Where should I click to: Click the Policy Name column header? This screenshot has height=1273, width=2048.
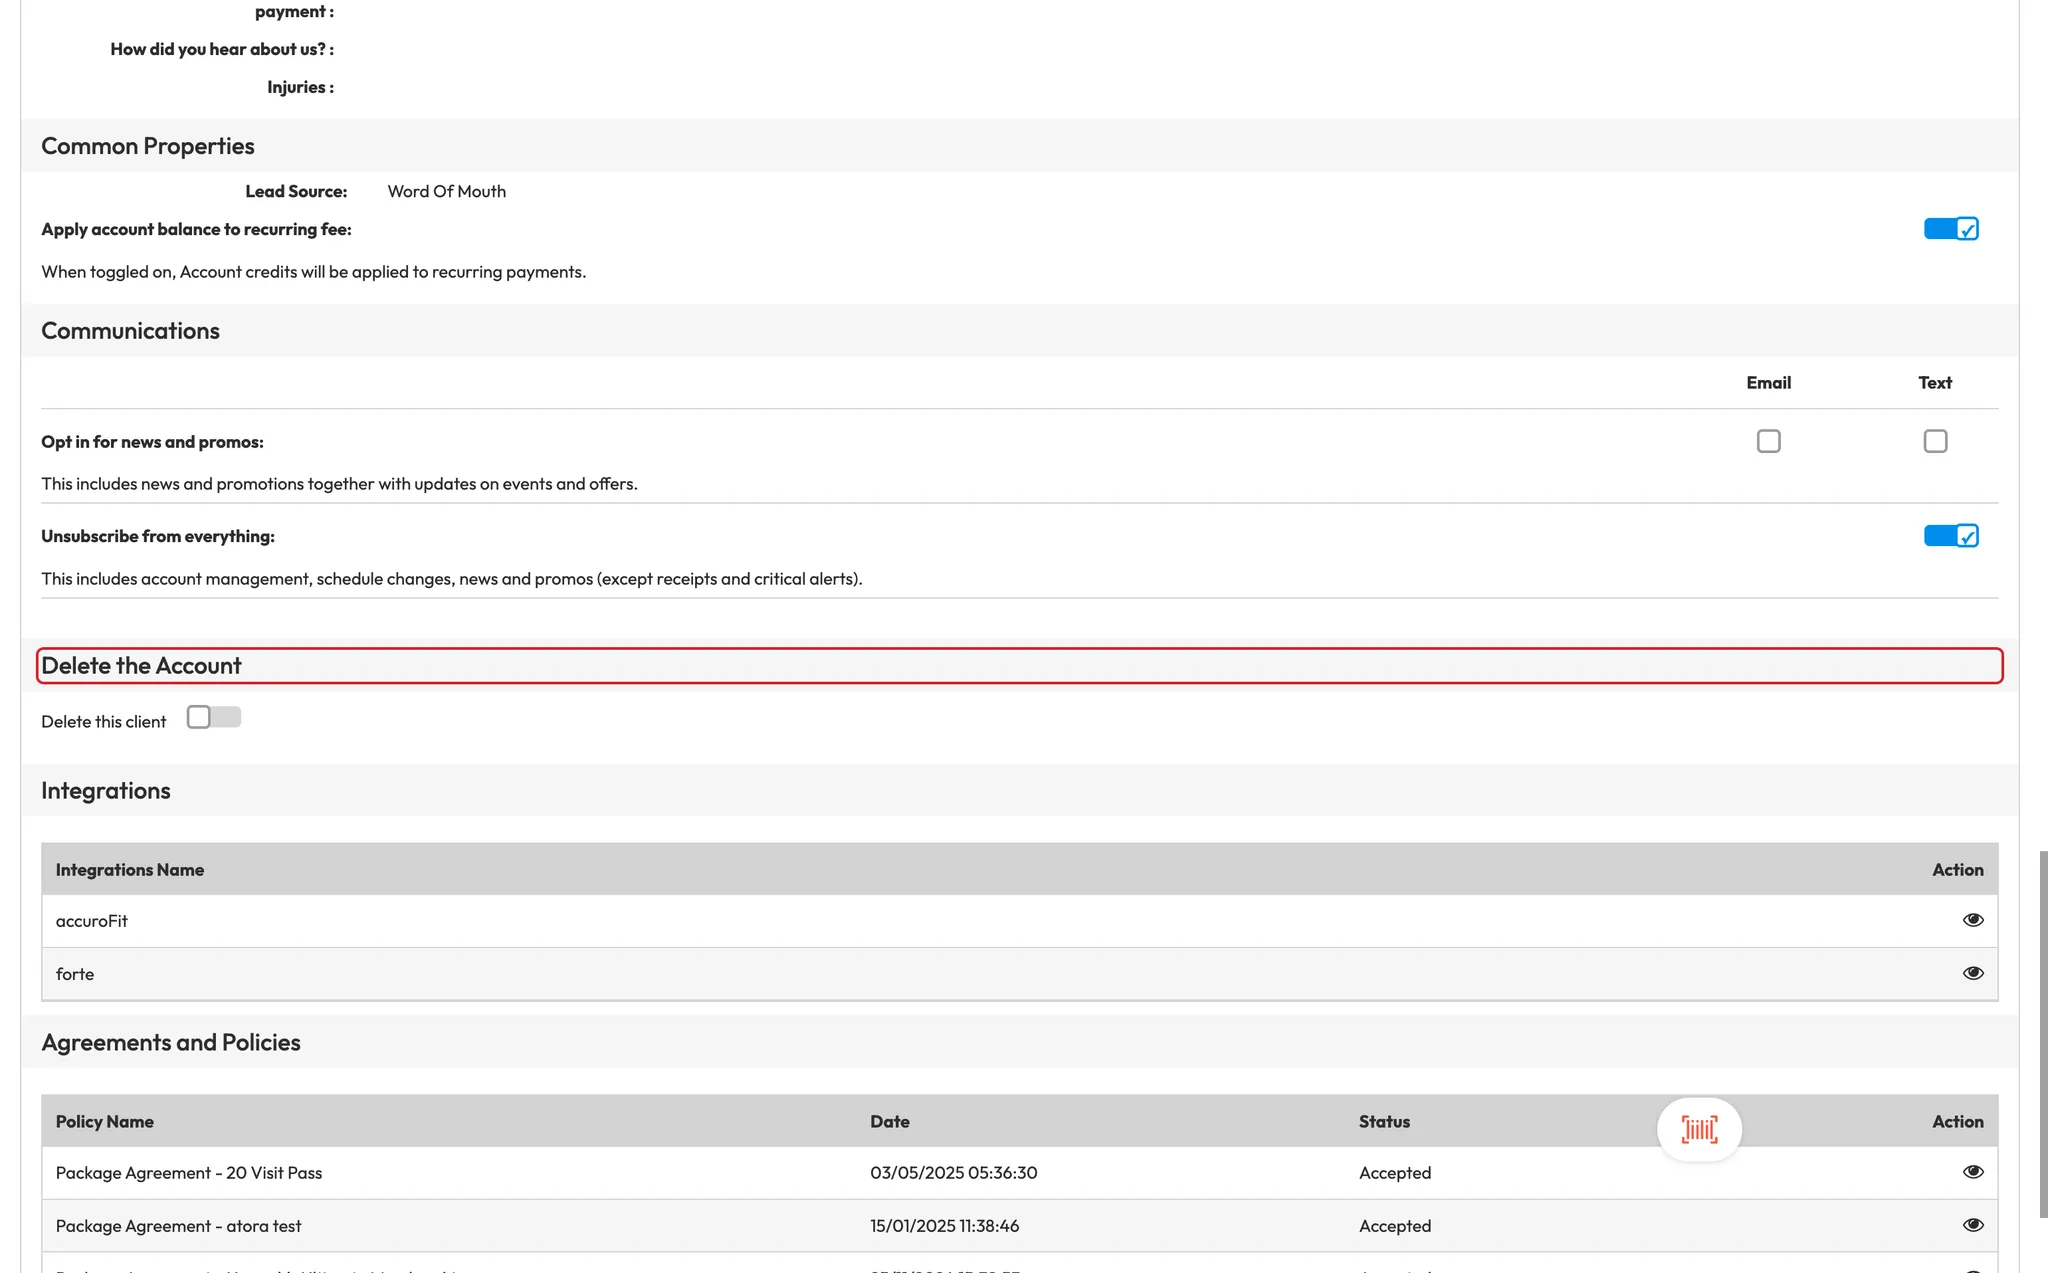coord(105,1121)
